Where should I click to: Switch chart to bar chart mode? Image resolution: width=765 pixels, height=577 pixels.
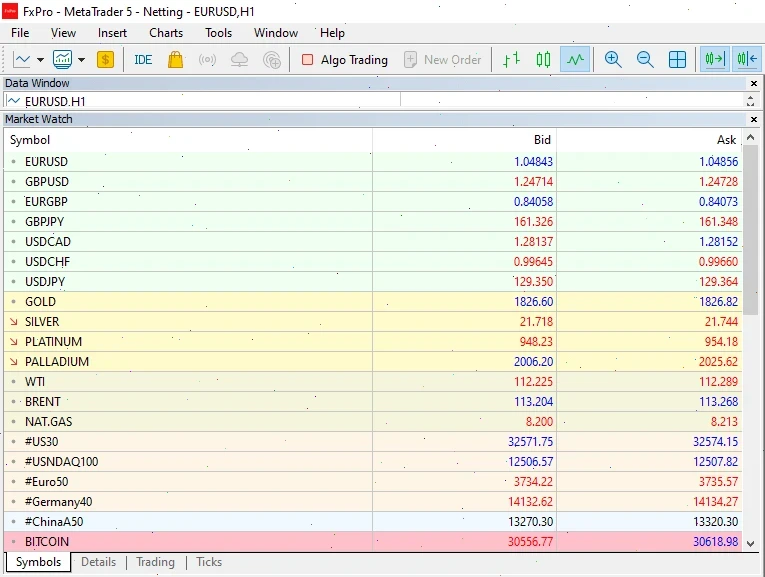coord(511,60)
